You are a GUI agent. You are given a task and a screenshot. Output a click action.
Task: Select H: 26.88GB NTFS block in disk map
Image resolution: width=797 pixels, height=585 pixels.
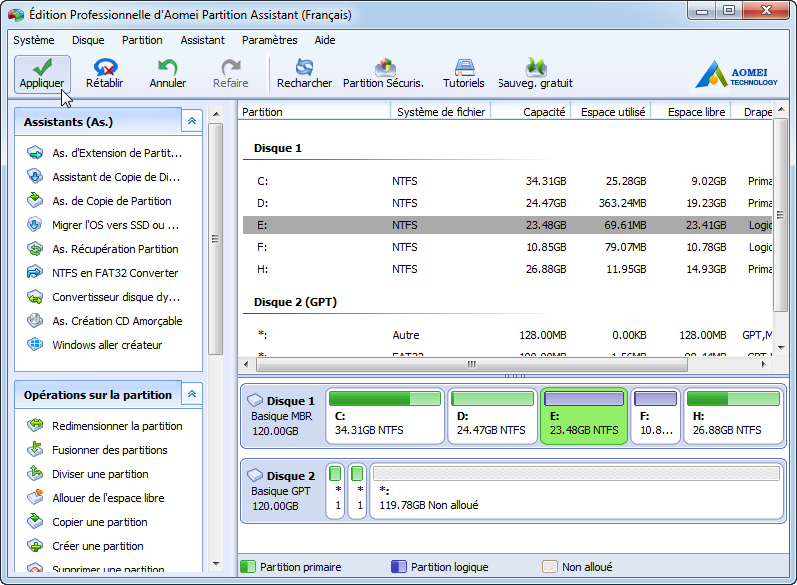[x=733, y=416]
